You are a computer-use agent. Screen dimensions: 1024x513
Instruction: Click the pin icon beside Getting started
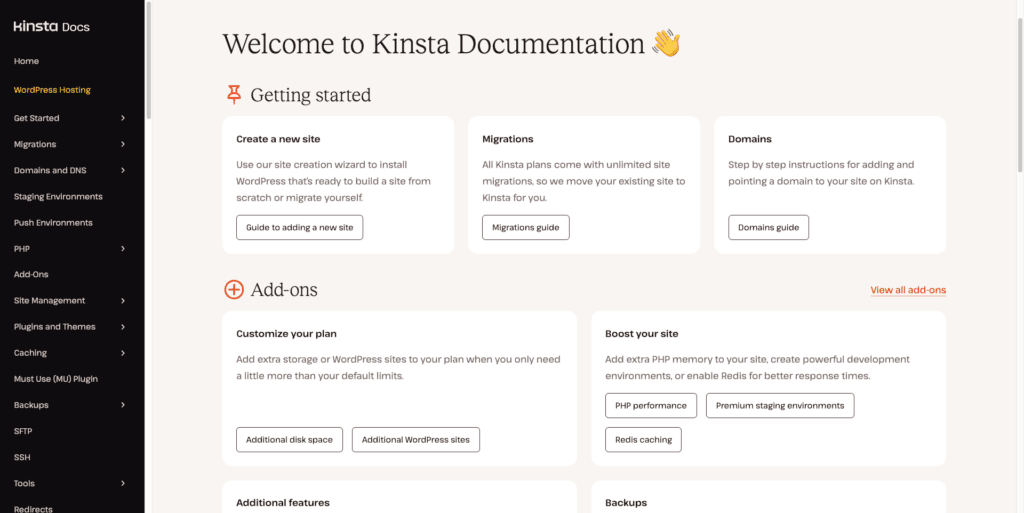click(234, 95)
